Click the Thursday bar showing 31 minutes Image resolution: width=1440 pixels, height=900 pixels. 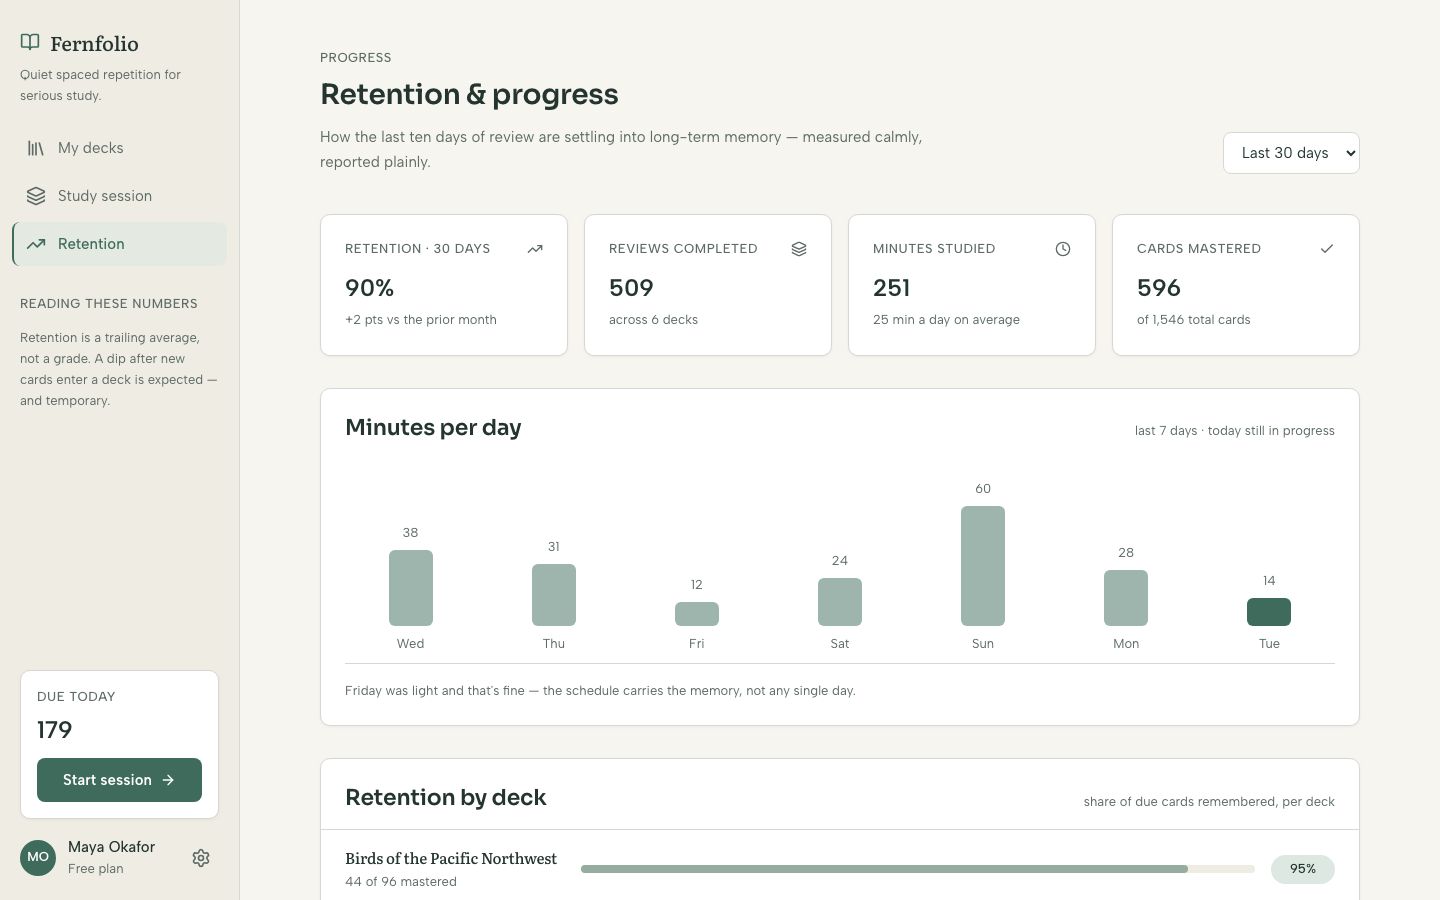553,595
